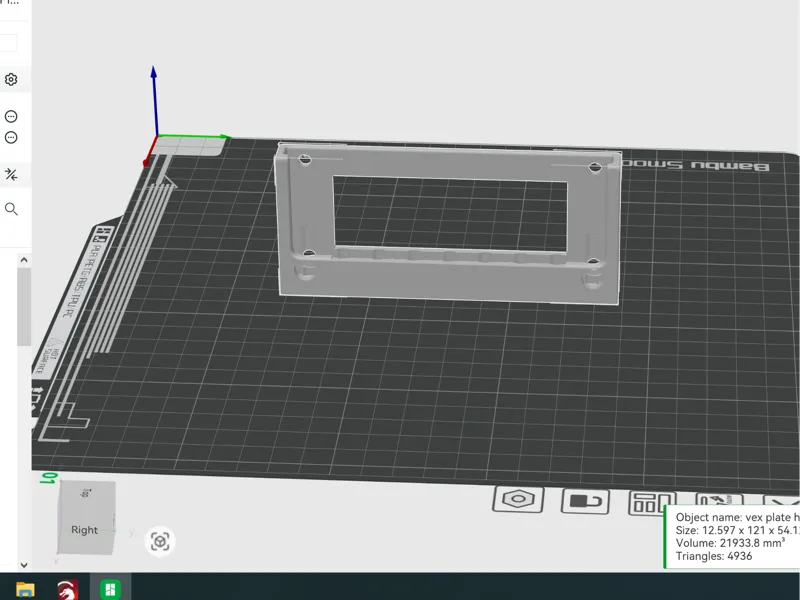Open the magnifier search icon in sidebar
800x600 pixels.
click(11, 209)
